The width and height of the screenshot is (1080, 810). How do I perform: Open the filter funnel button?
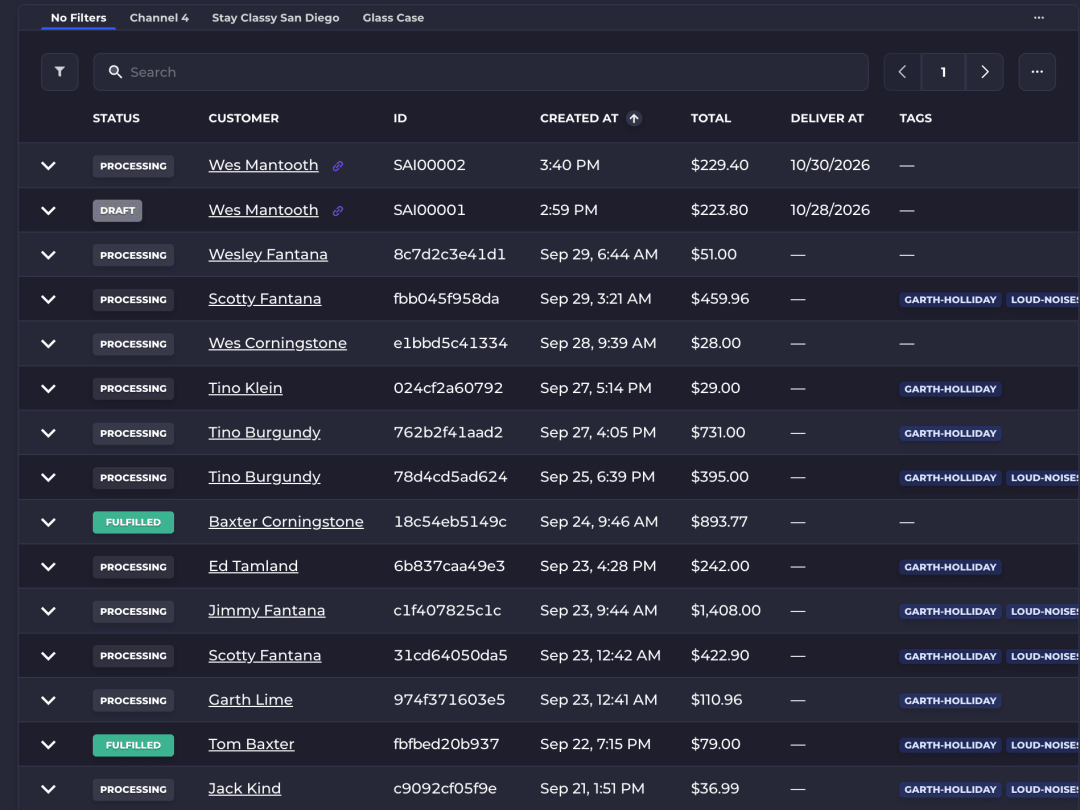pos(60,72)
